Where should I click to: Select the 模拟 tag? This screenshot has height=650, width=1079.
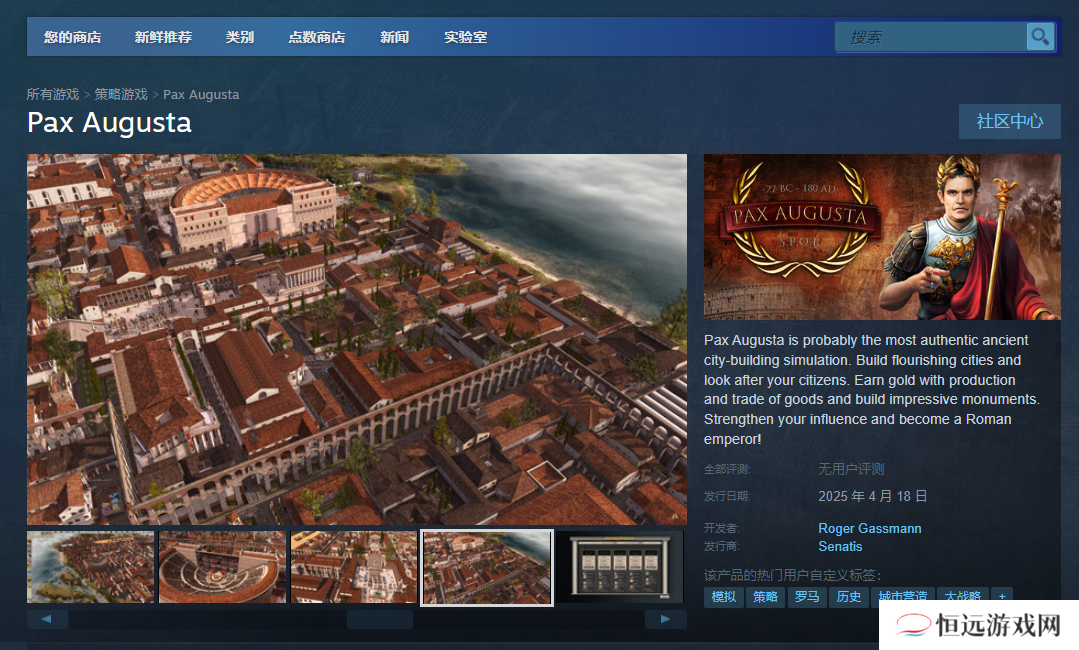(723, 597)
